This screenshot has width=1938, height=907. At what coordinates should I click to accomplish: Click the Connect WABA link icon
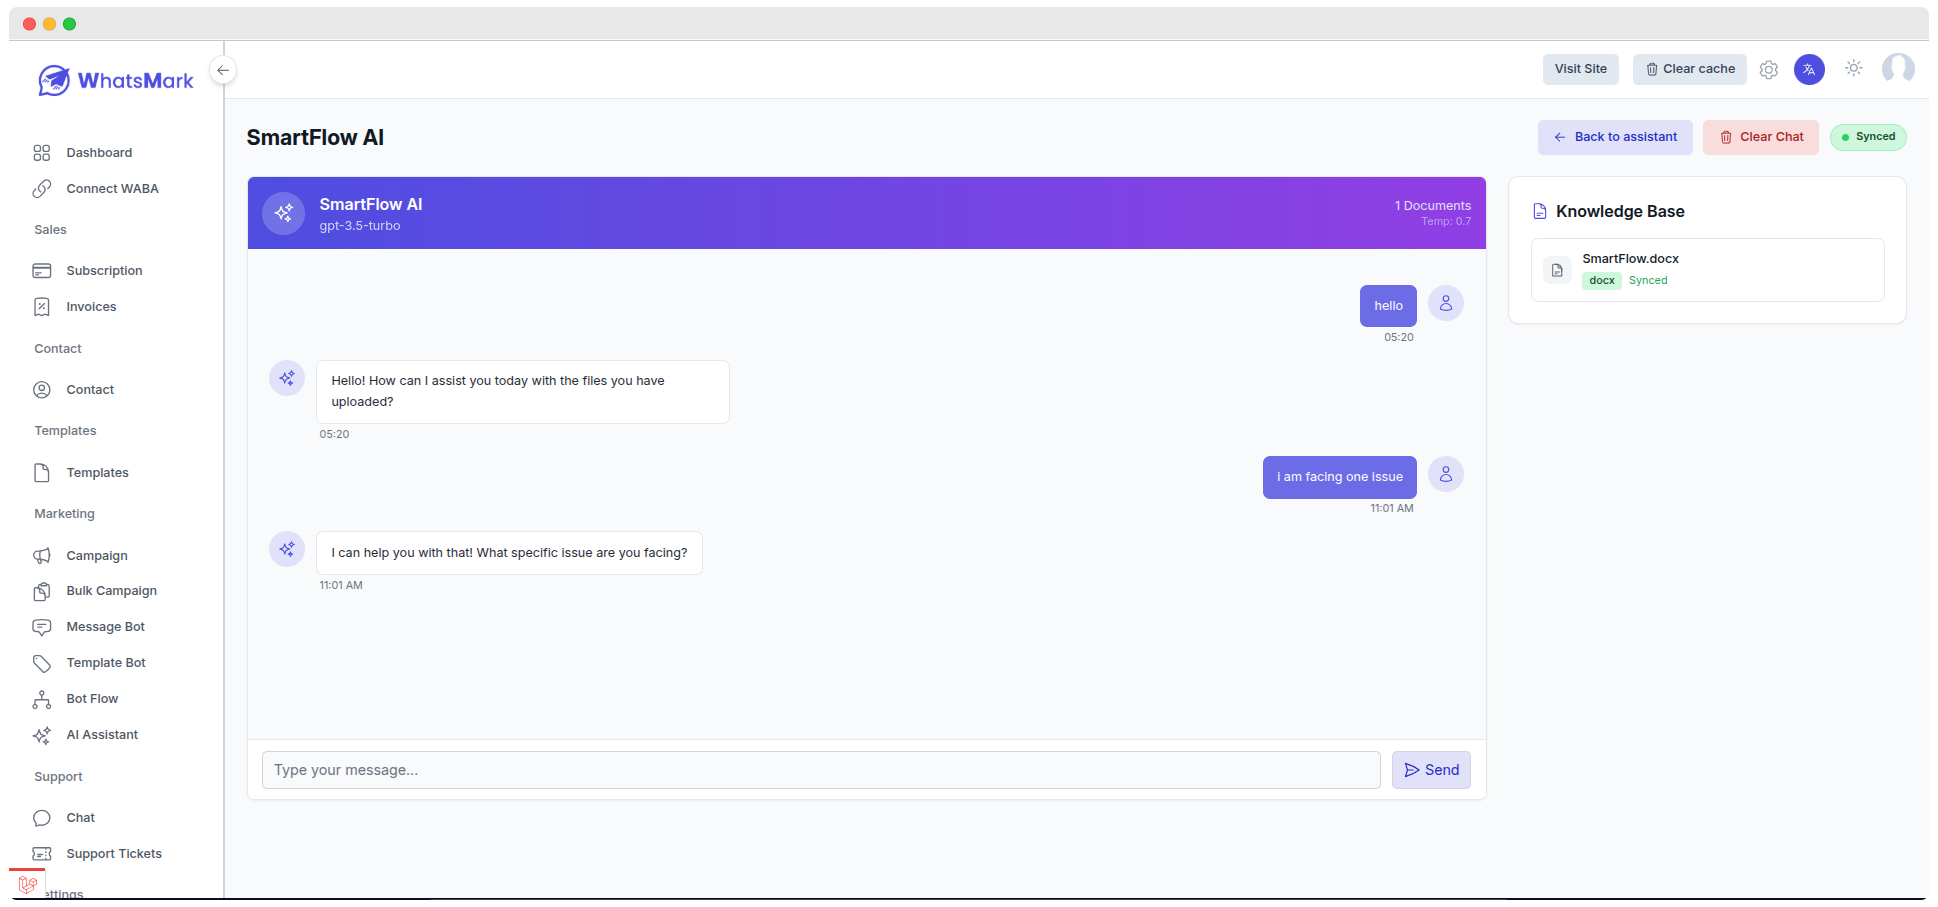(x=42, y=189)
